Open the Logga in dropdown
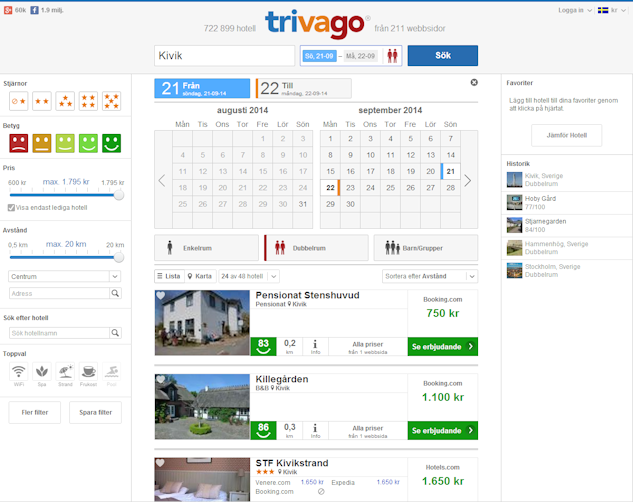The width and height of the screenshot is (633, 502). click(x=575, y=10)
